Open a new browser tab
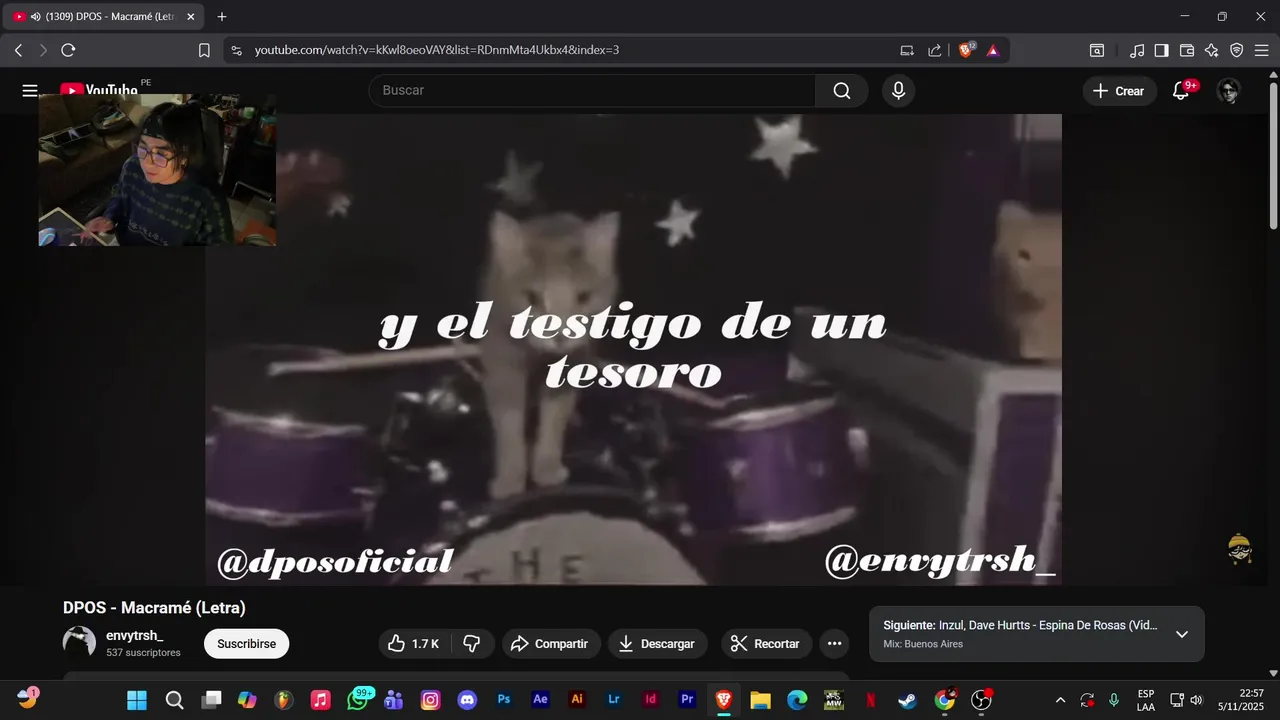1280x720 pixels. tap(222, 17)
